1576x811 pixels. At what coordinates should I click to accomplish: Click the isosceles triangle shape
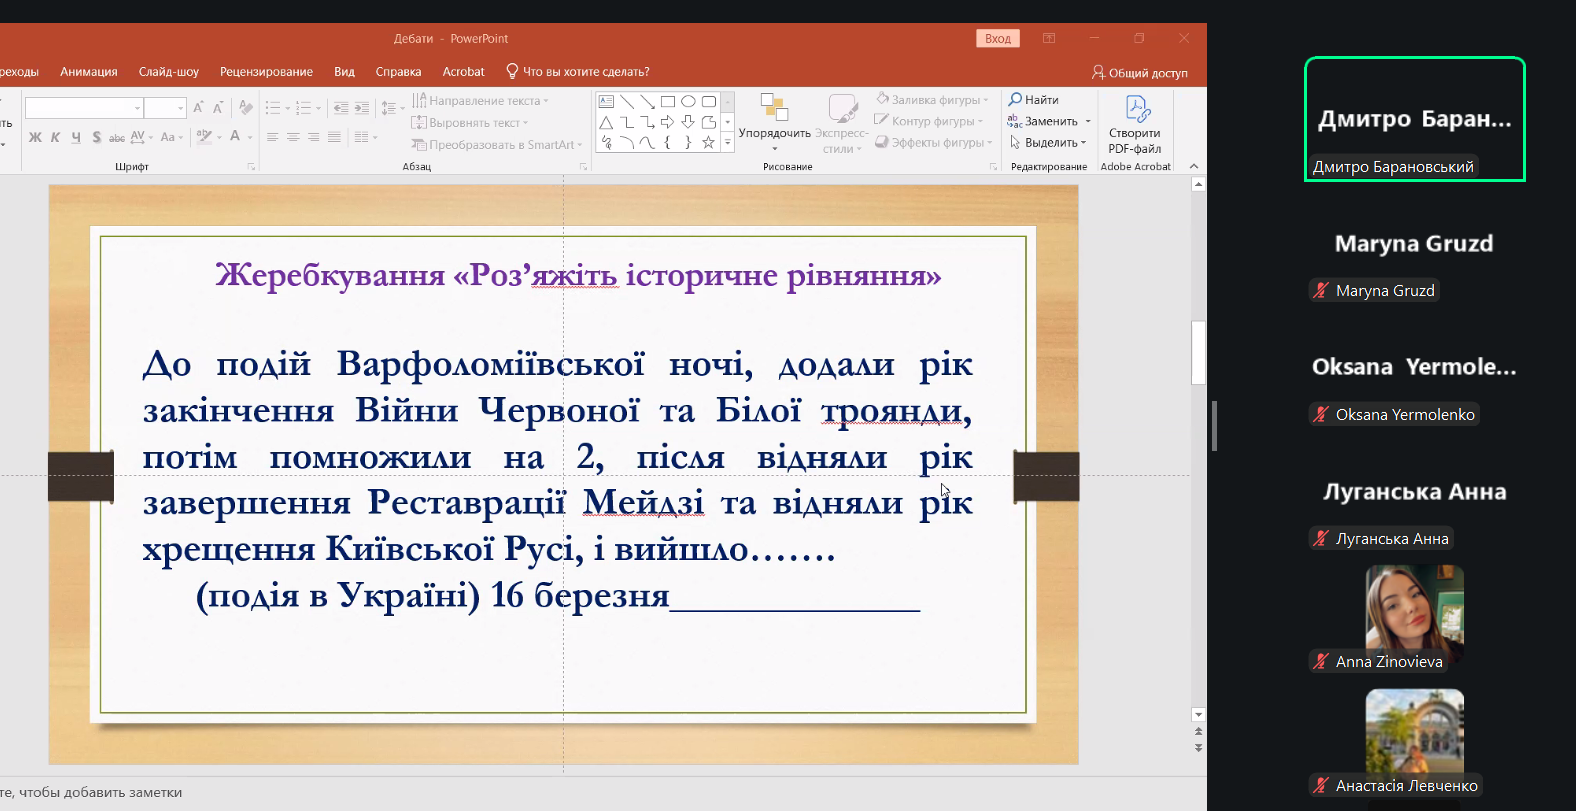606,122
